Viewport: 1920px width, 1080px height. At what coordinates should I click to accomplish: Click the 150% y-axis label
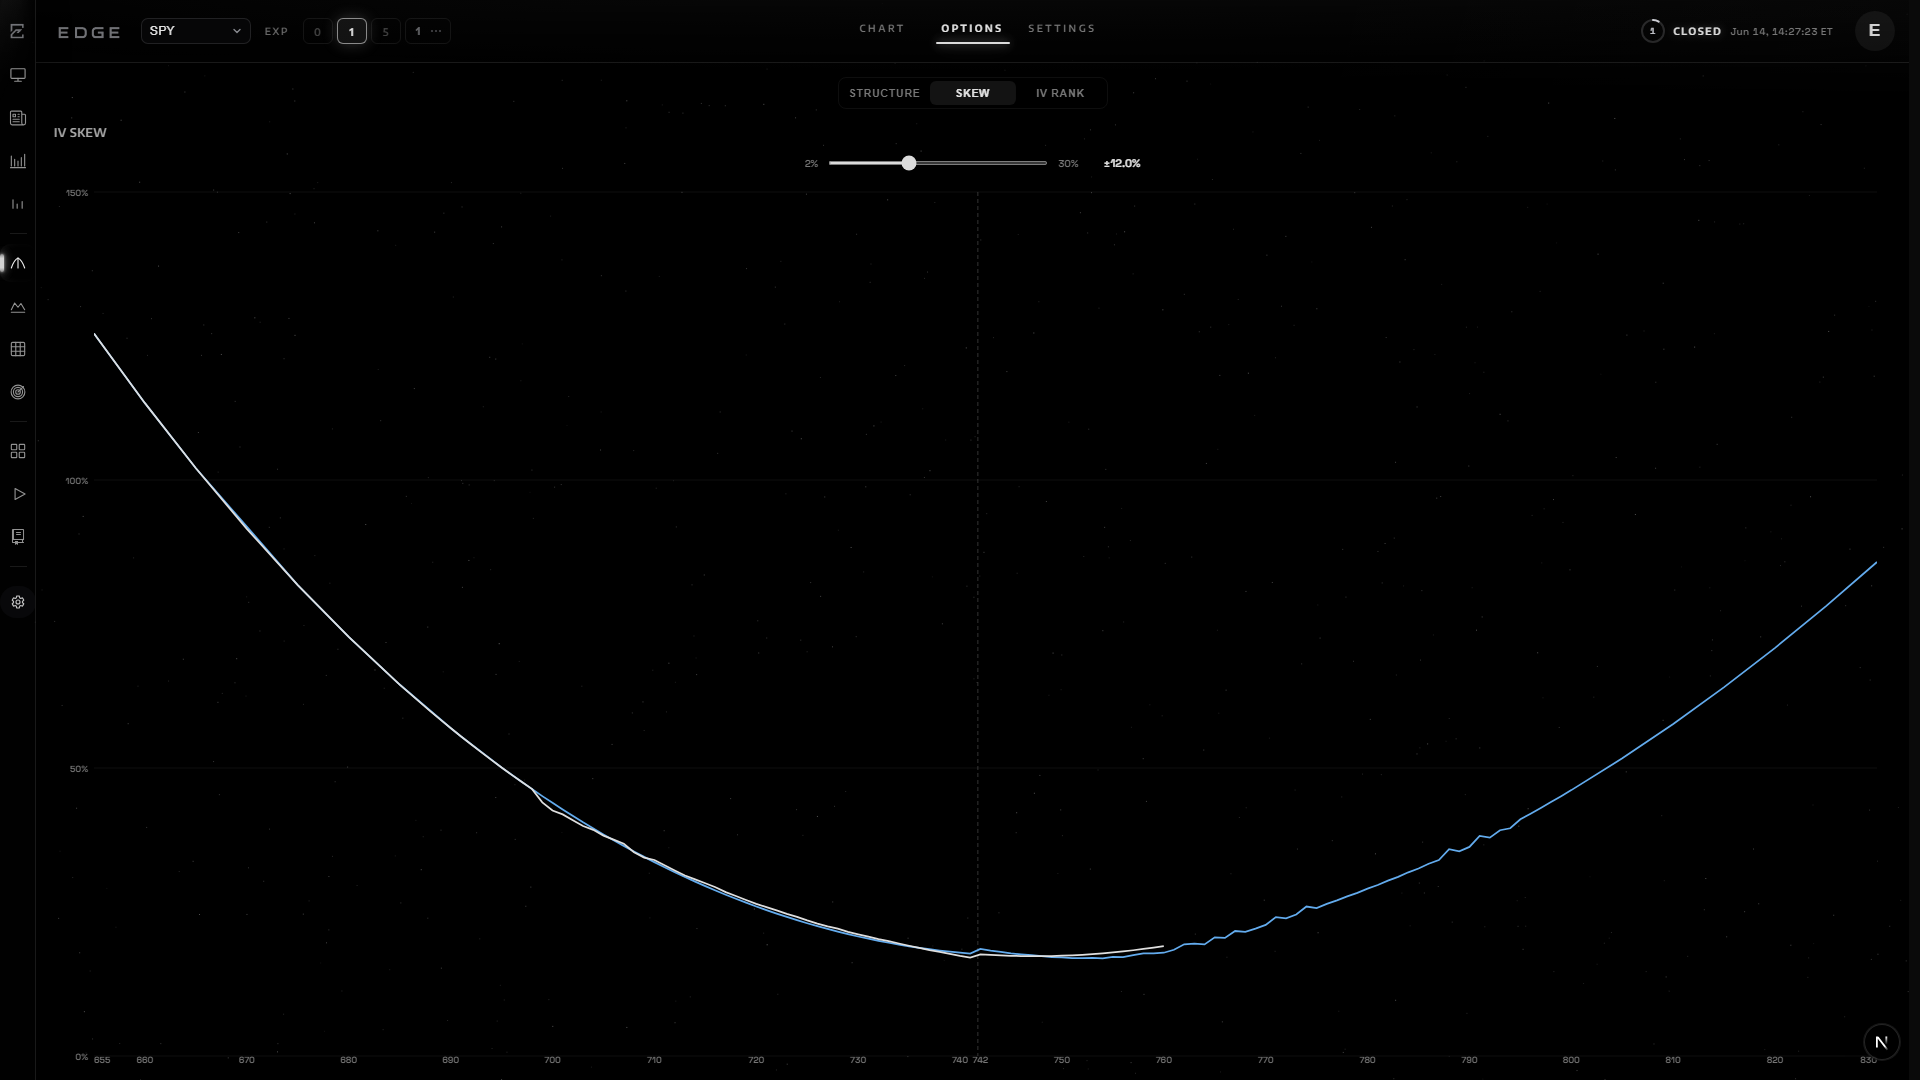pyautogui.click(x=77, y=193)
